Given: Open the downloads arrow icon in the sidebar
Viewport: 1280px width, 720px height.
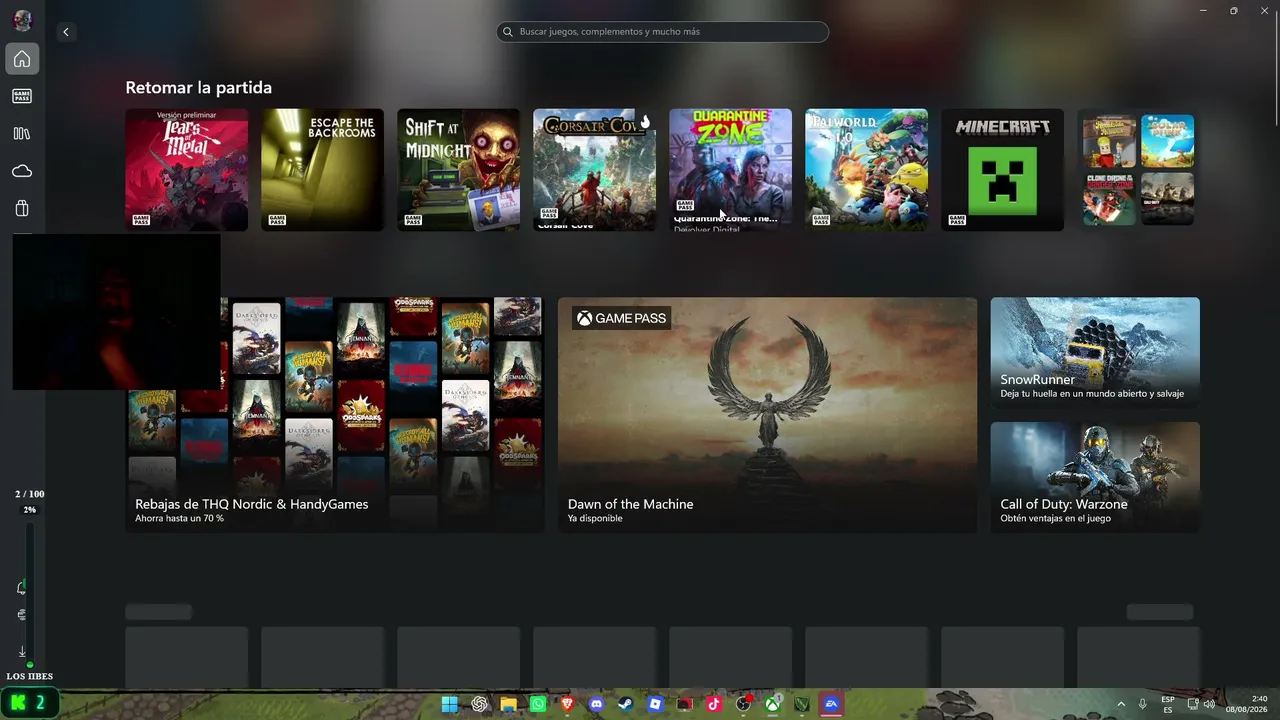Looking at the screenshot, I should (x=22, y=652).
